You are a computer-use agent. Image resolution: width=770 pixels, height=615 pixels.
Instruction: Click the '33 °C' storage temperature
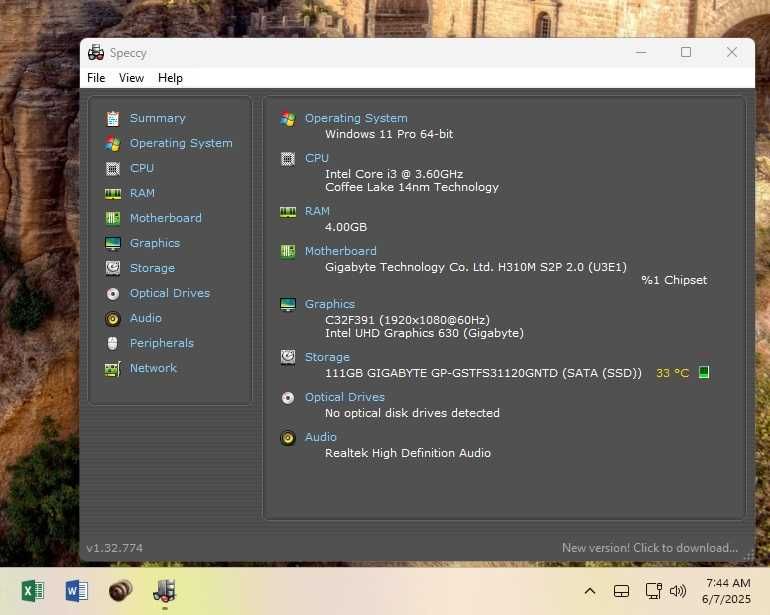[672, 373]
